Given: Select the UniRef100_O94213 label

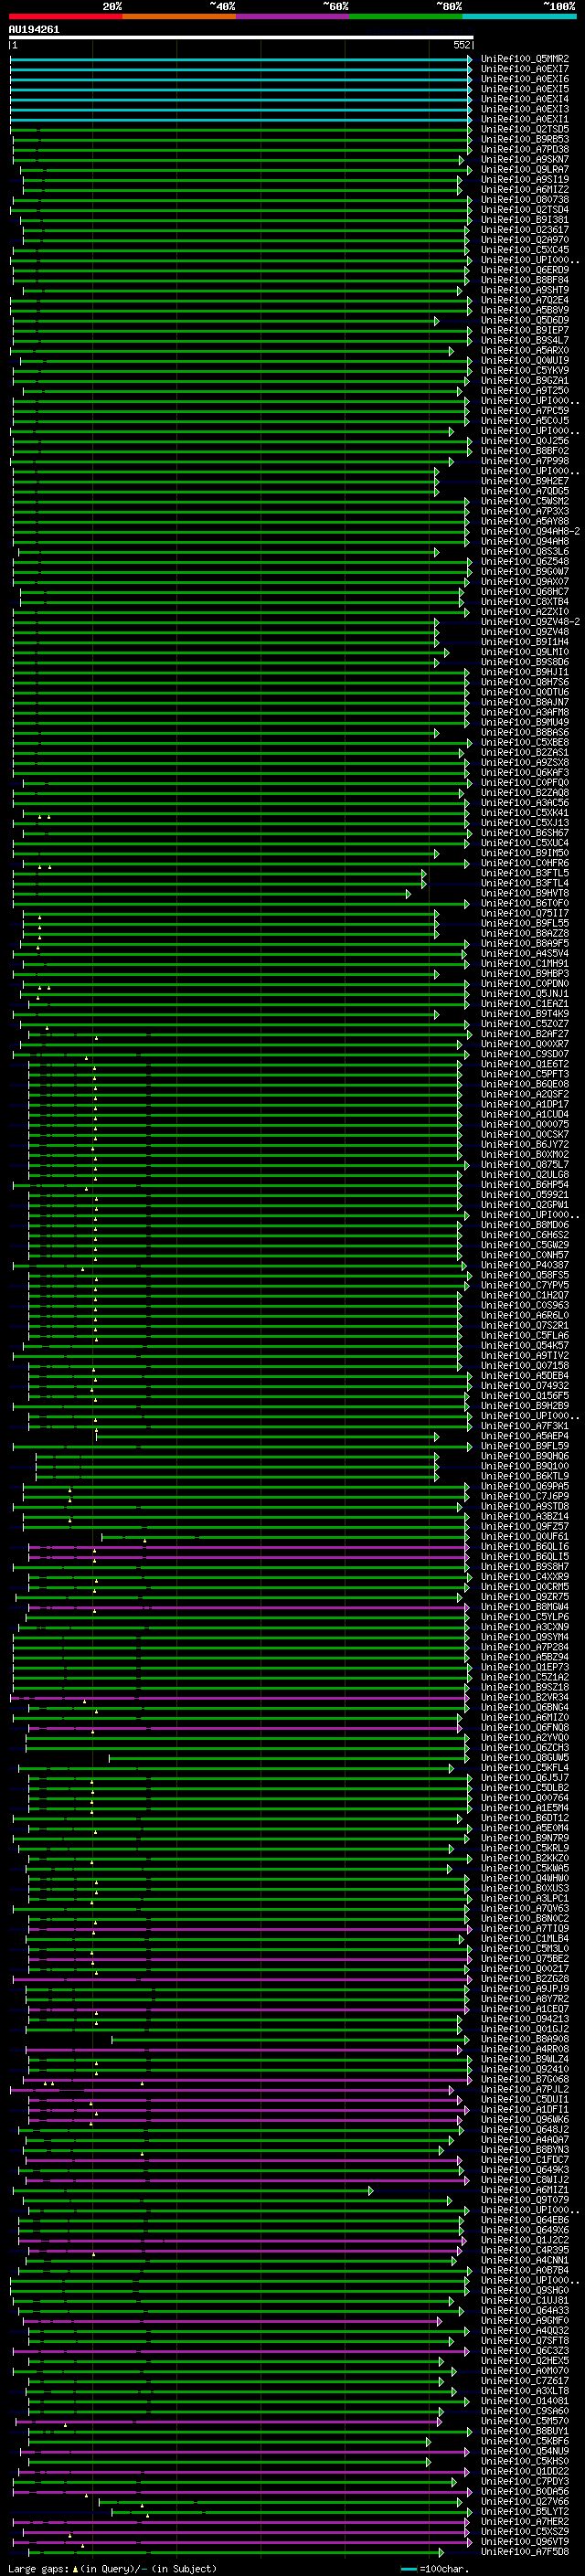Looking at the screenshot, I should point(525,2019).
